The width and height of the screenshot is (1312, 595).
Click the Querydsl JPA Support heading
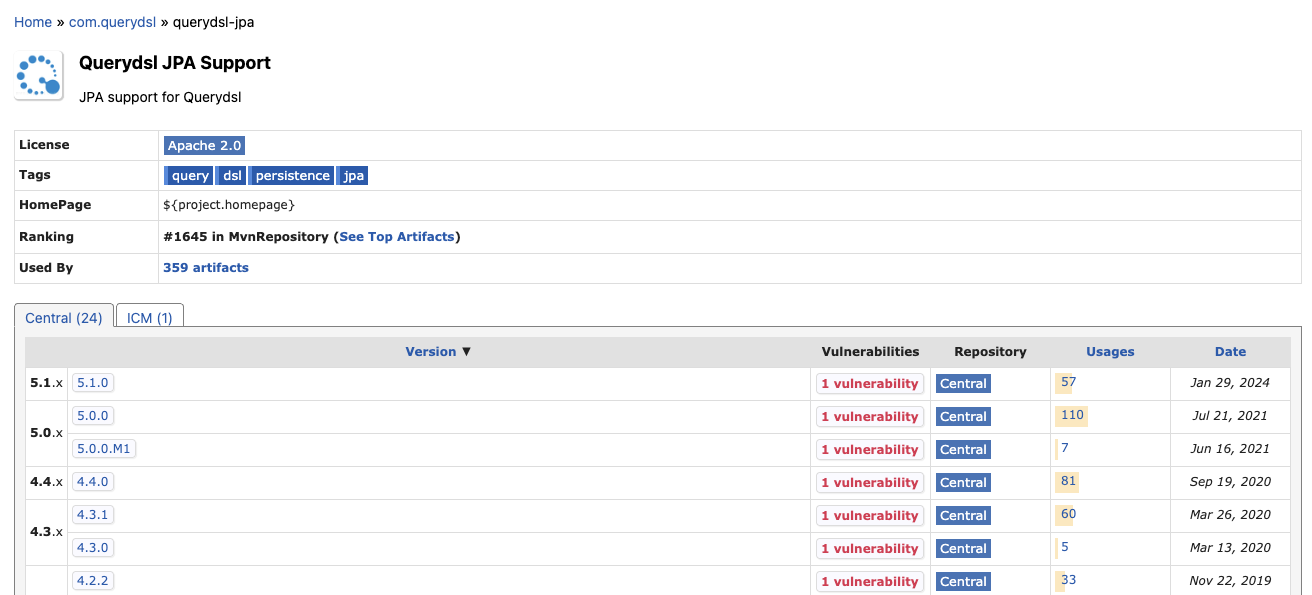[x=175, y=63]
